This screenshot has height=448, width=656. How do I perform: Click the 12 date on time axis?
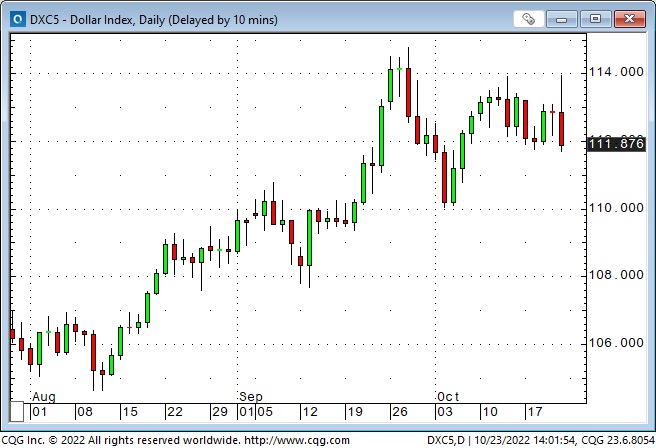(x=310, y=412)
